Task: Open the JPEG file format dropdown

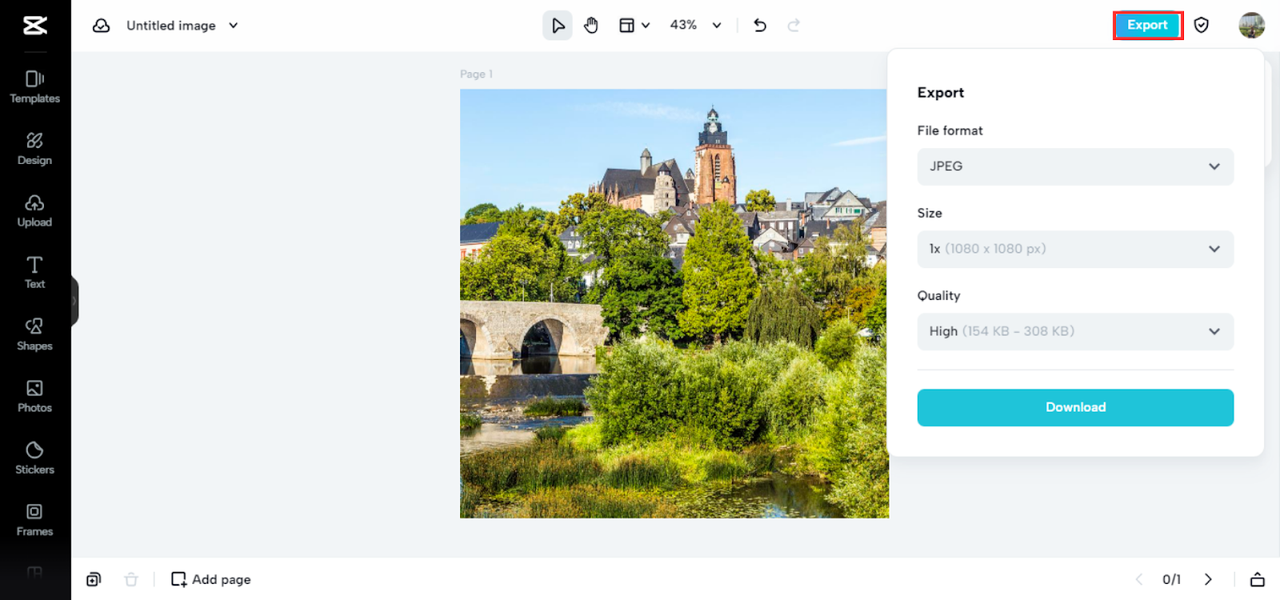Action: [x=1075, y=166]
